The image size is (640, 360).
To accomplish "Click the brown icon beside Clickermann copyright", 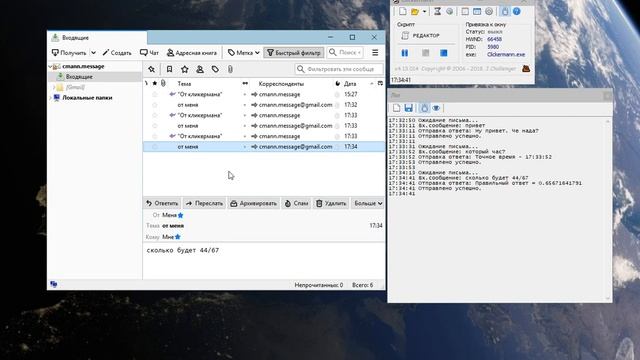I will 526,69.
